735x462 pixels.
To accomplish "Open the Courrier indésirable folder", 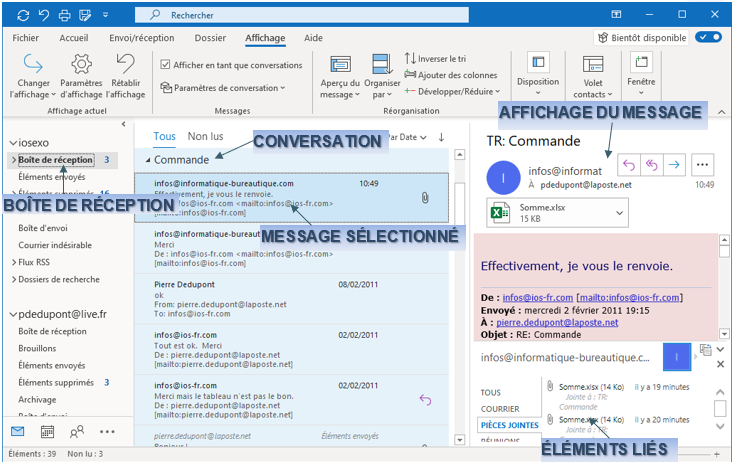I will coord(55,245).
